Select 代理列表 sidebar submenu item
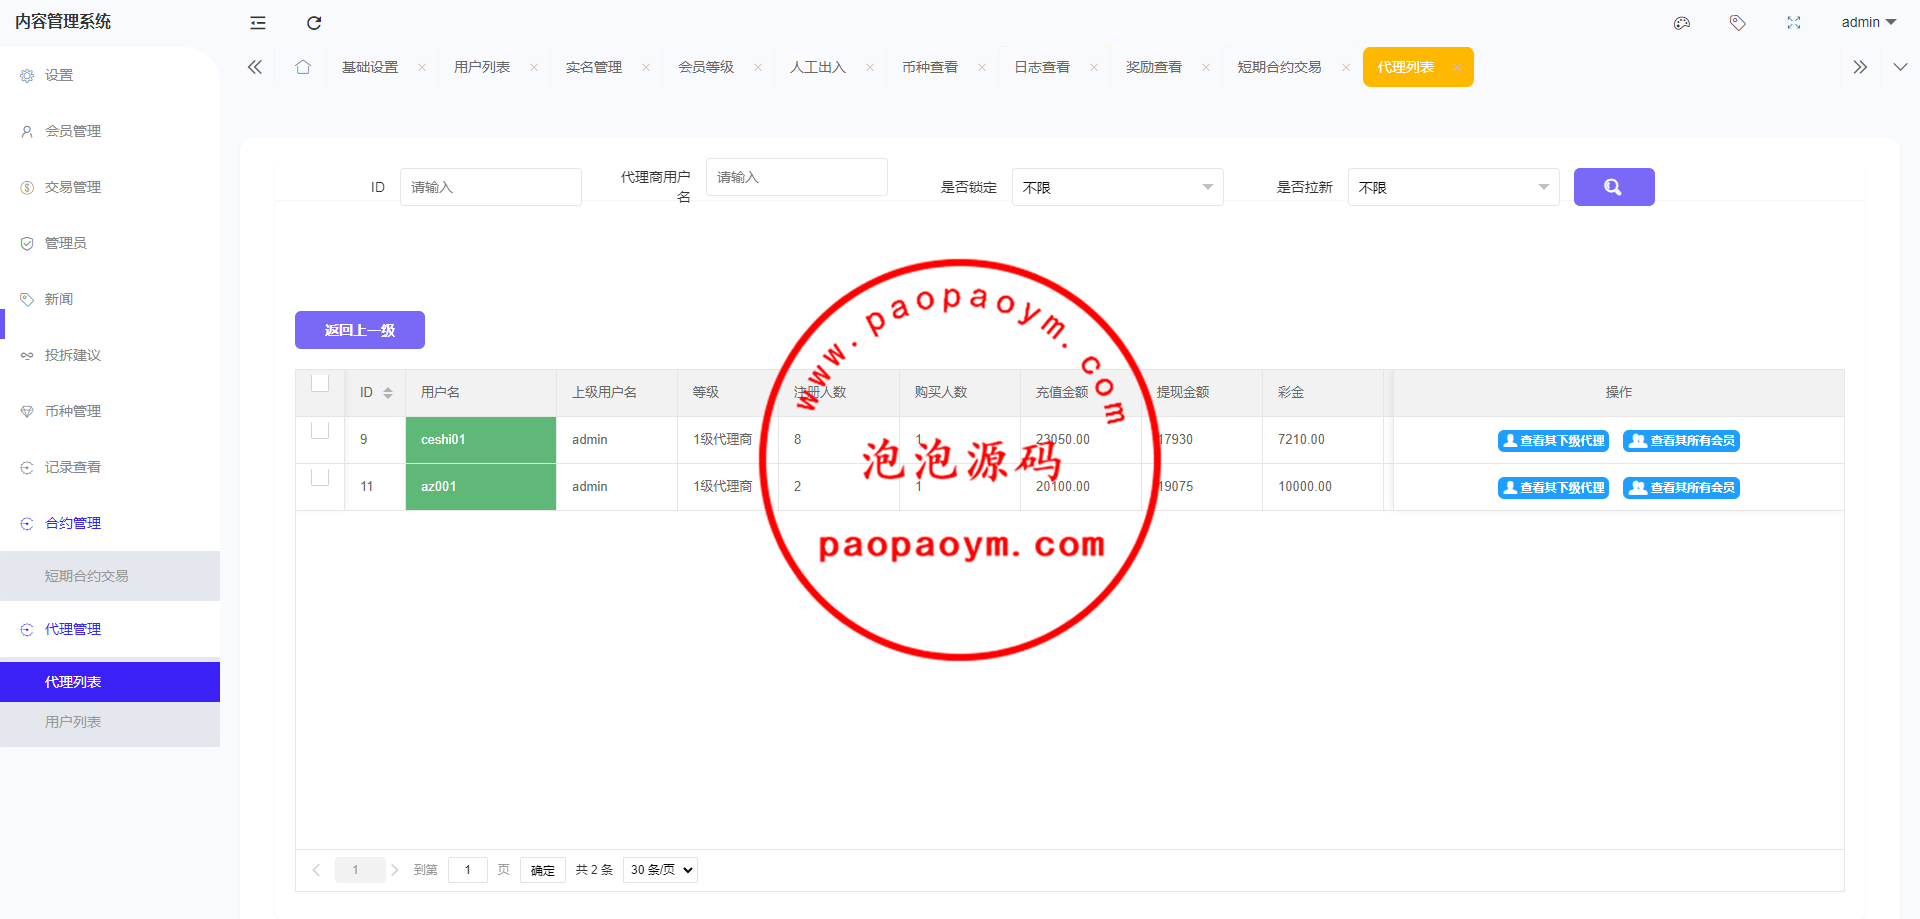This screenshot has width=1920, height=919. pyautogui.click(x=110, y=682)
